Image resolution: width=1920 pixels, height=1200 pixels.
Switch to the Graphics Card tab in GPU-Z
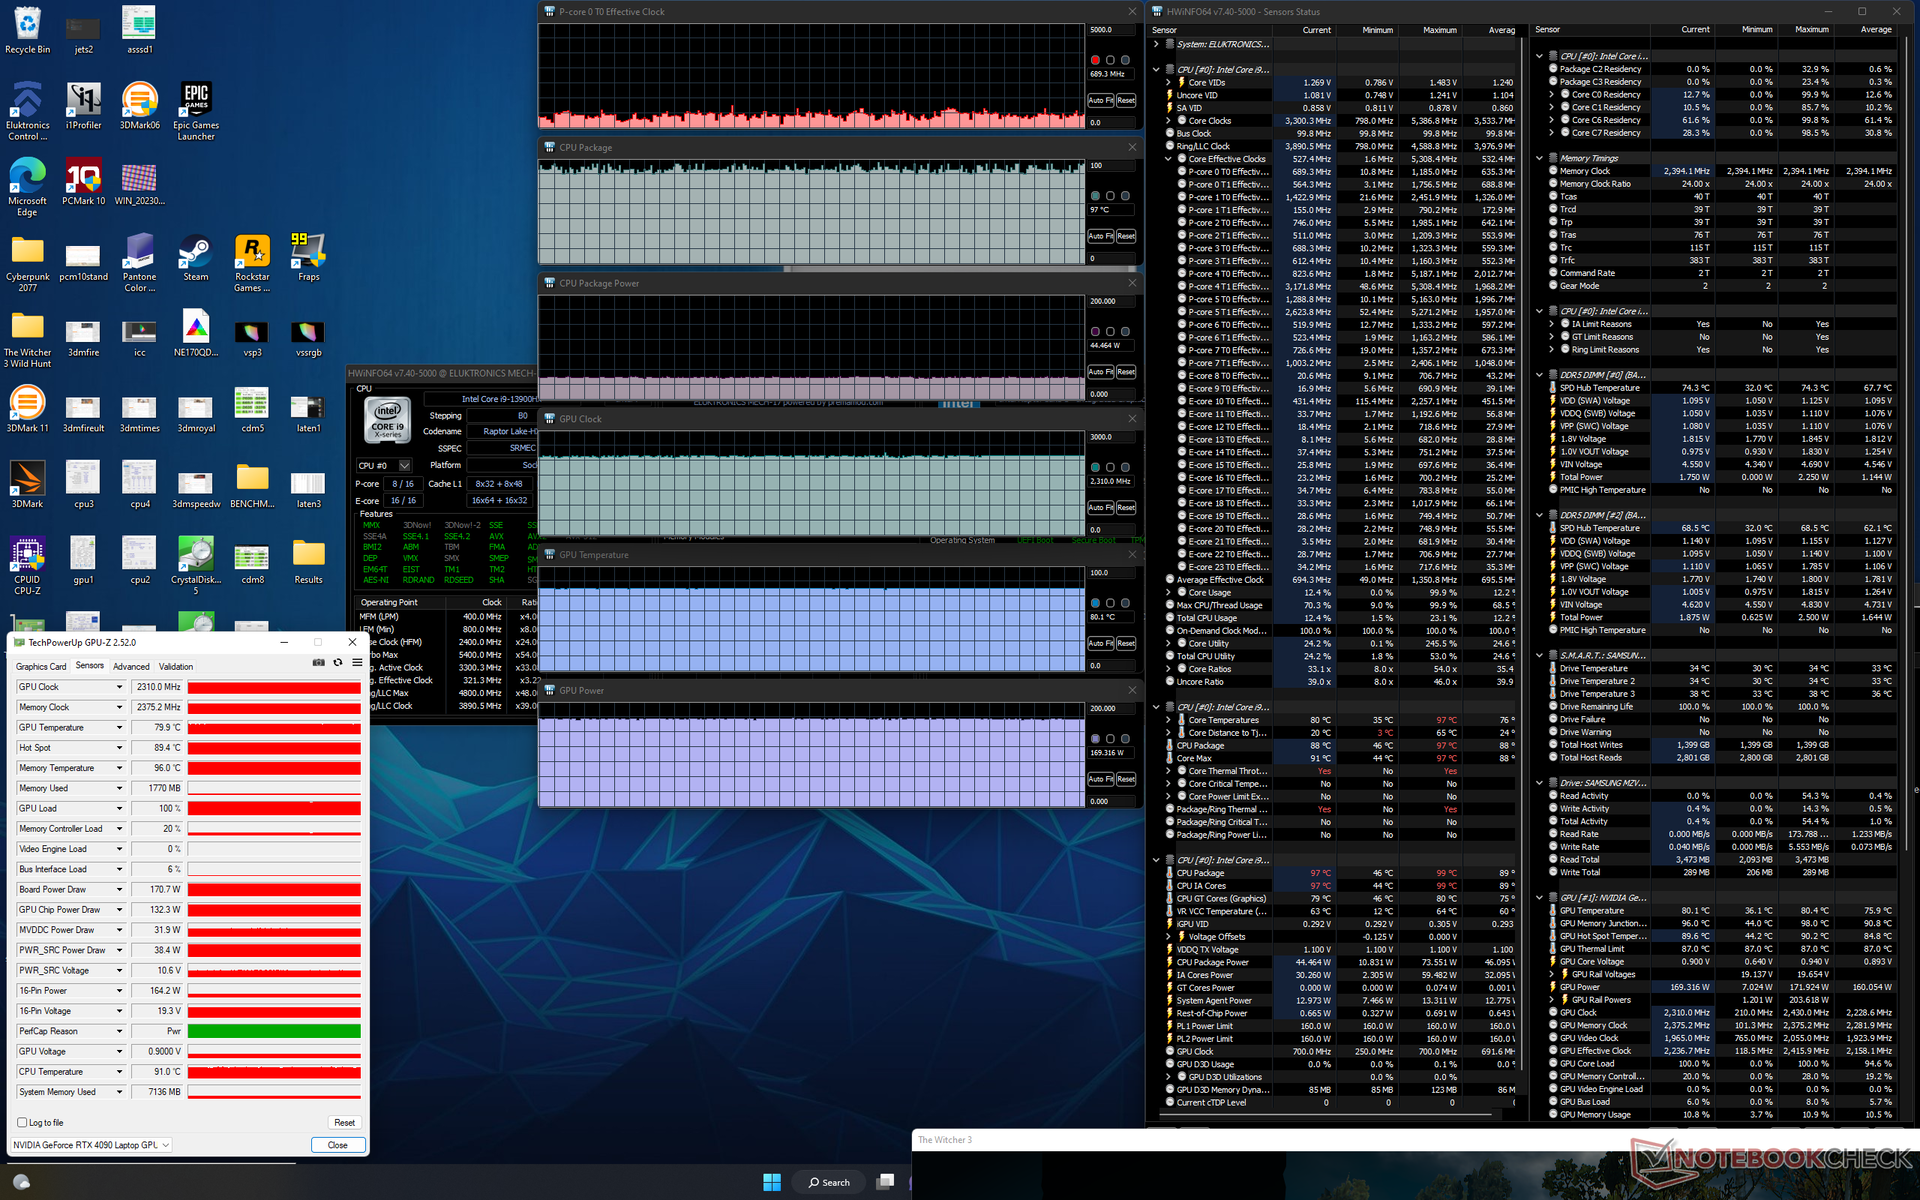[41, 667]
